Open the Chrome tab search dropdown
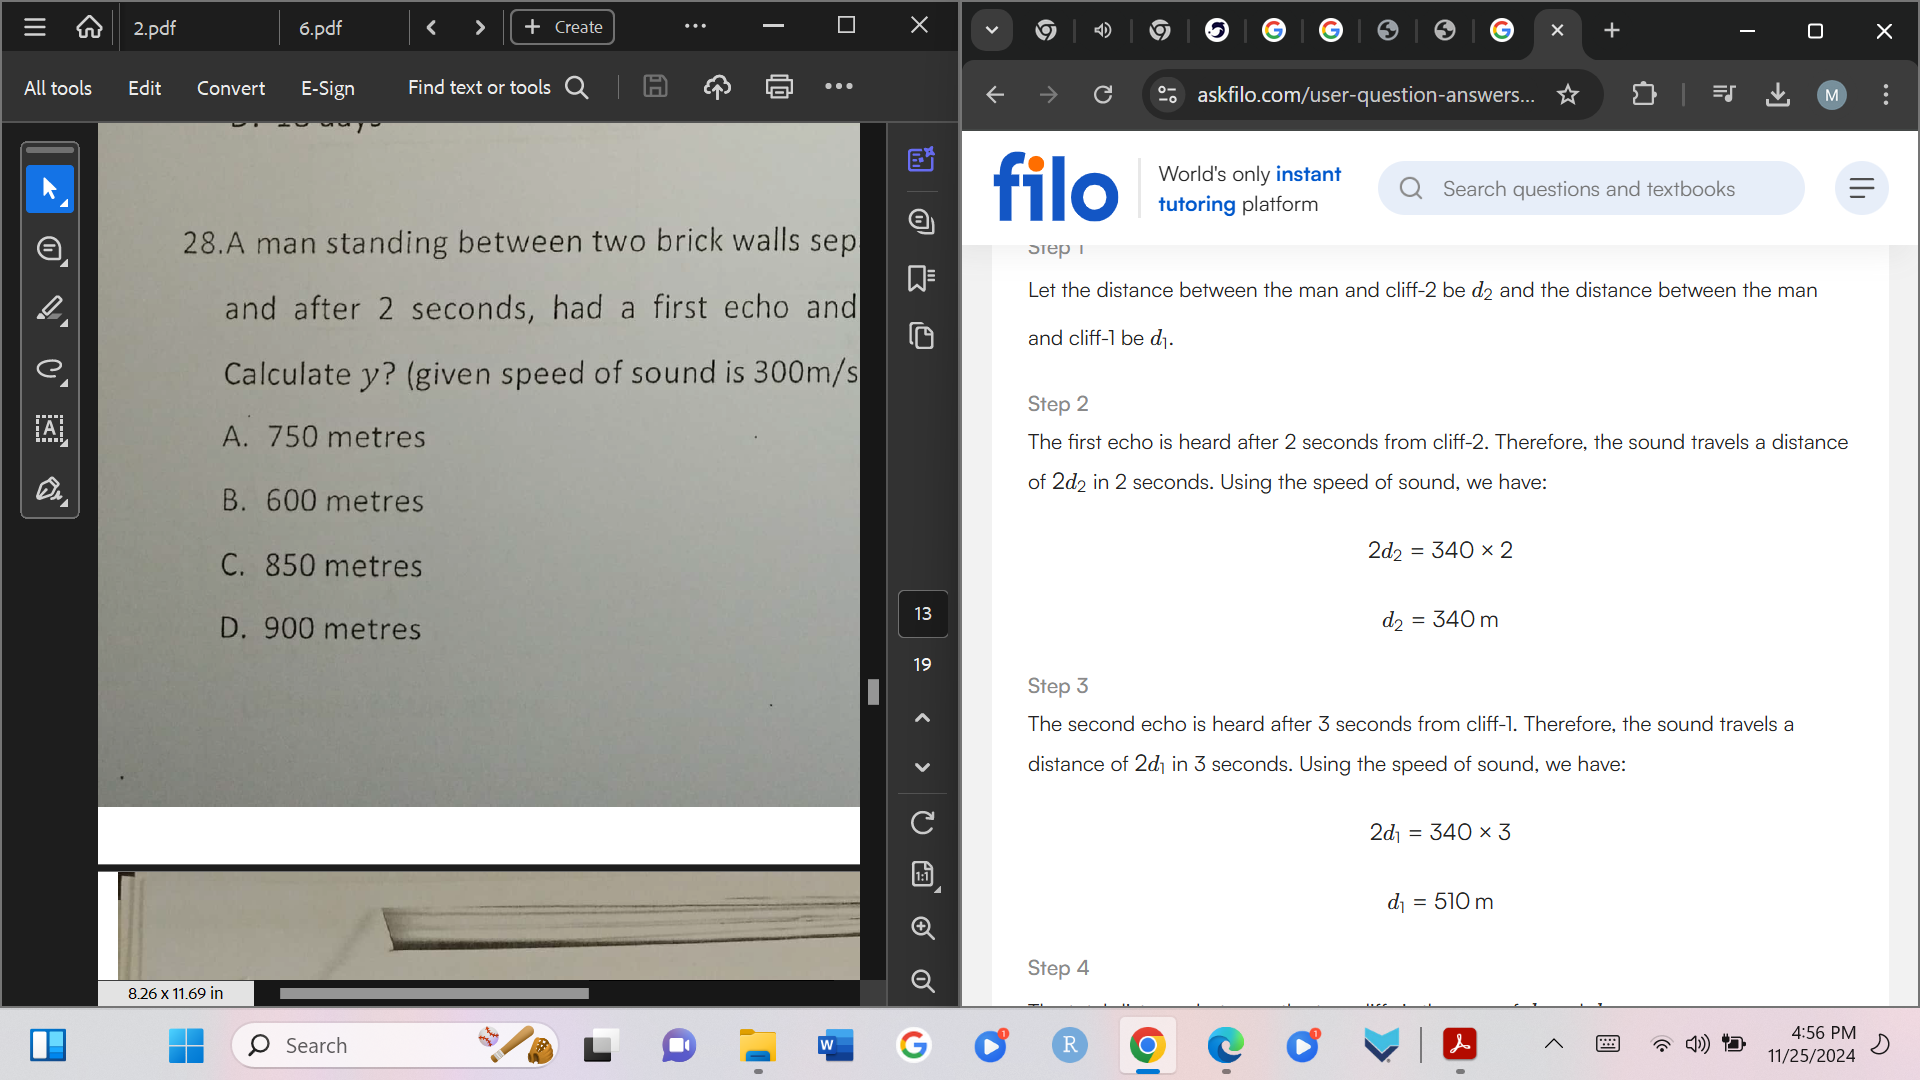 tap(991, 30)
